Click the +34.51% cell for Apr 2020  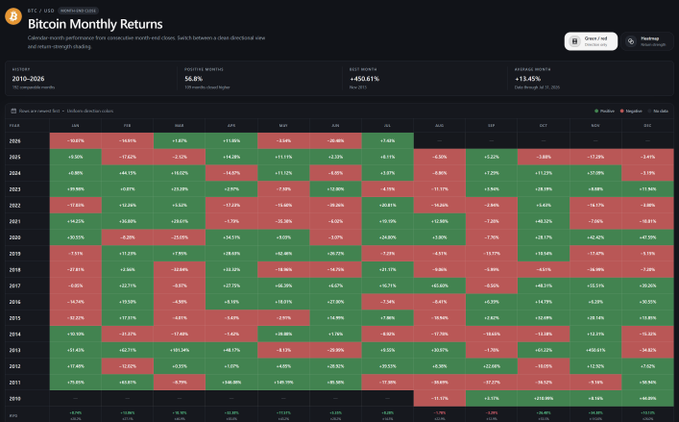[x=231, y=238]
